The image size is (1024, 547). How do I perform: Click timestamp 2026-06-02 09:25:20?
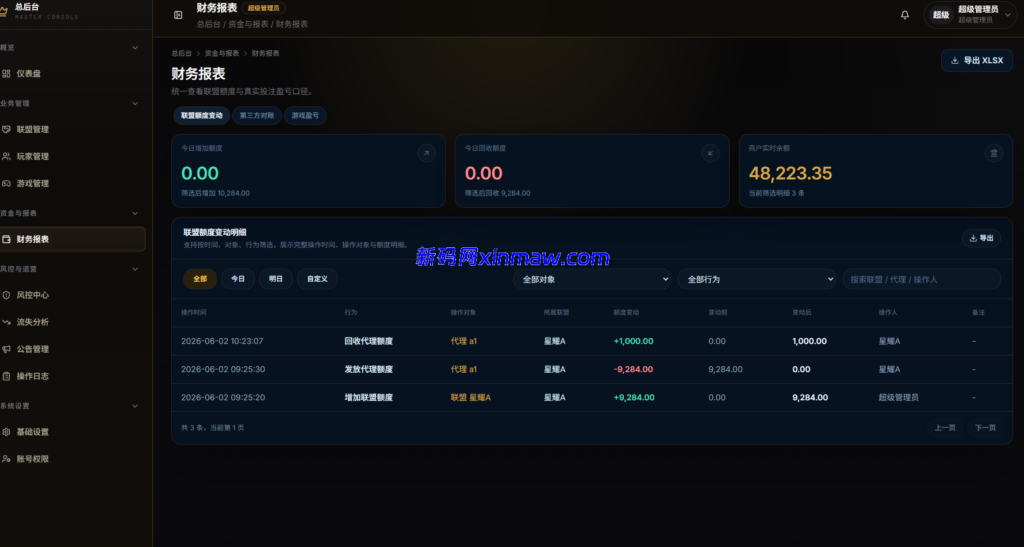(223, 398)
